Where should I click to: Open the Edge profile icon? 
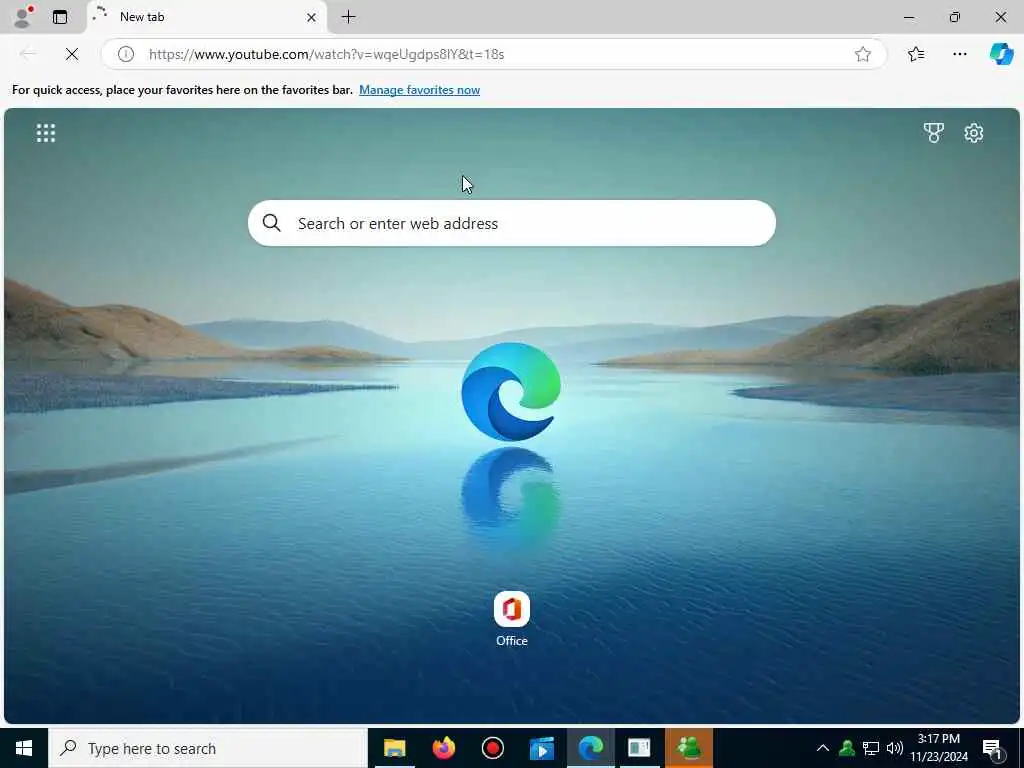point(23,16)
